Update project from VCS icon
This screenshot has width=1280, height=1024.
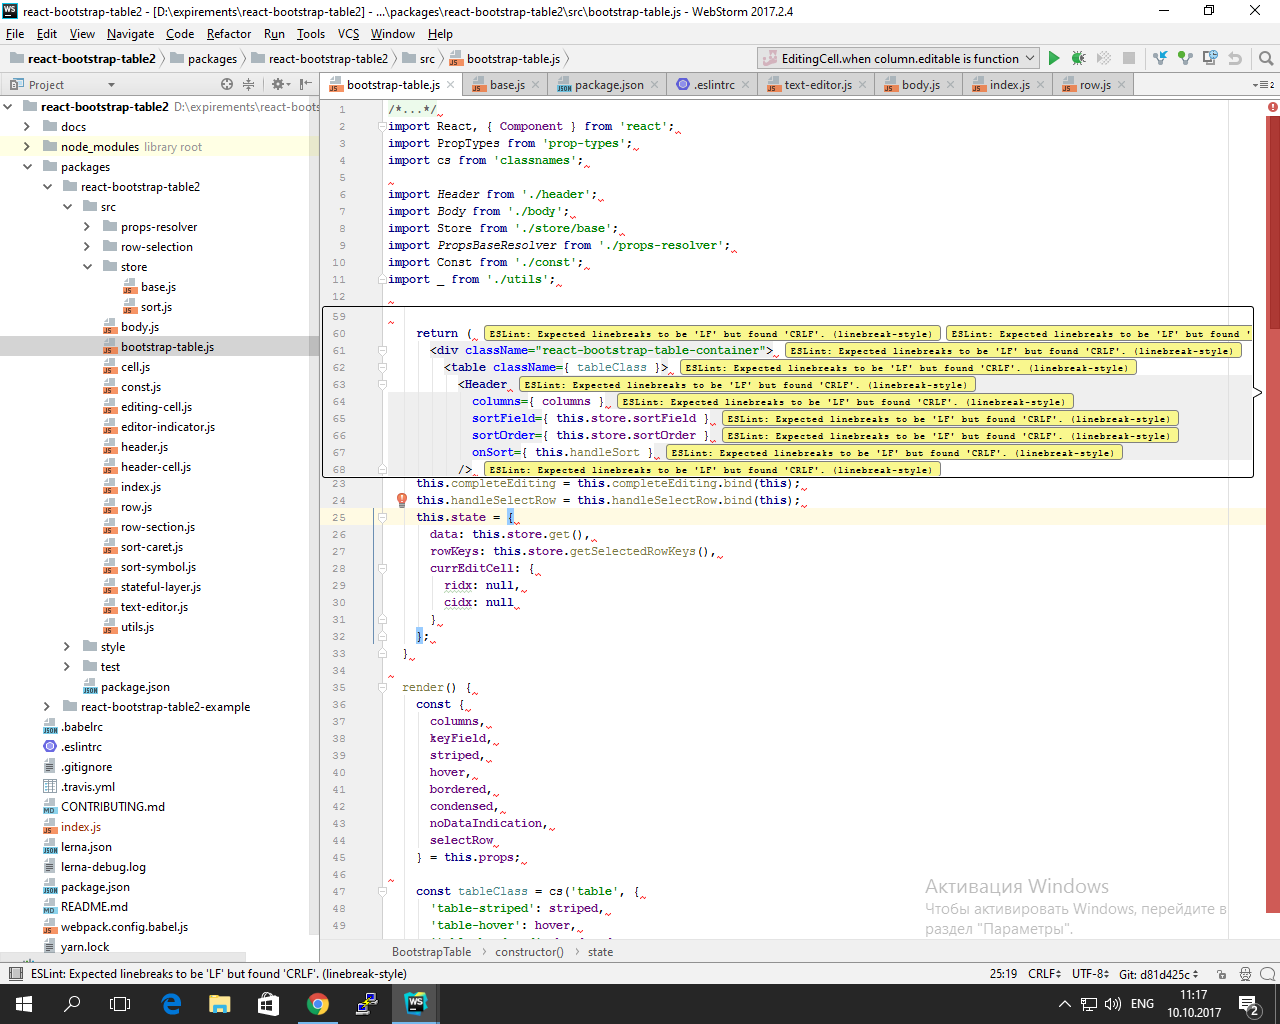click(1160, 59)
